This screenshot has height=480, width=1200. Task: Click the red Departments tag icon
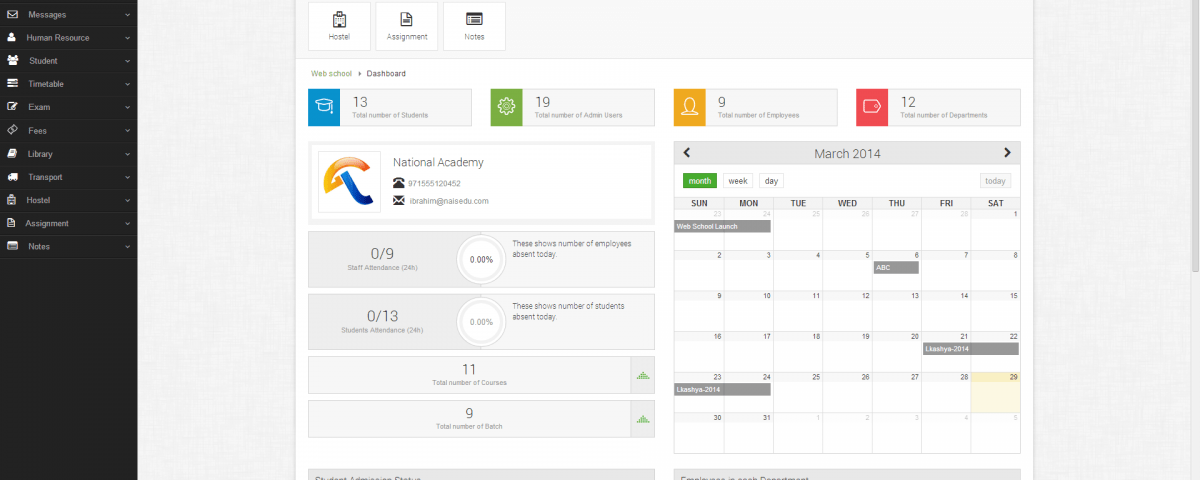point(872,107)
